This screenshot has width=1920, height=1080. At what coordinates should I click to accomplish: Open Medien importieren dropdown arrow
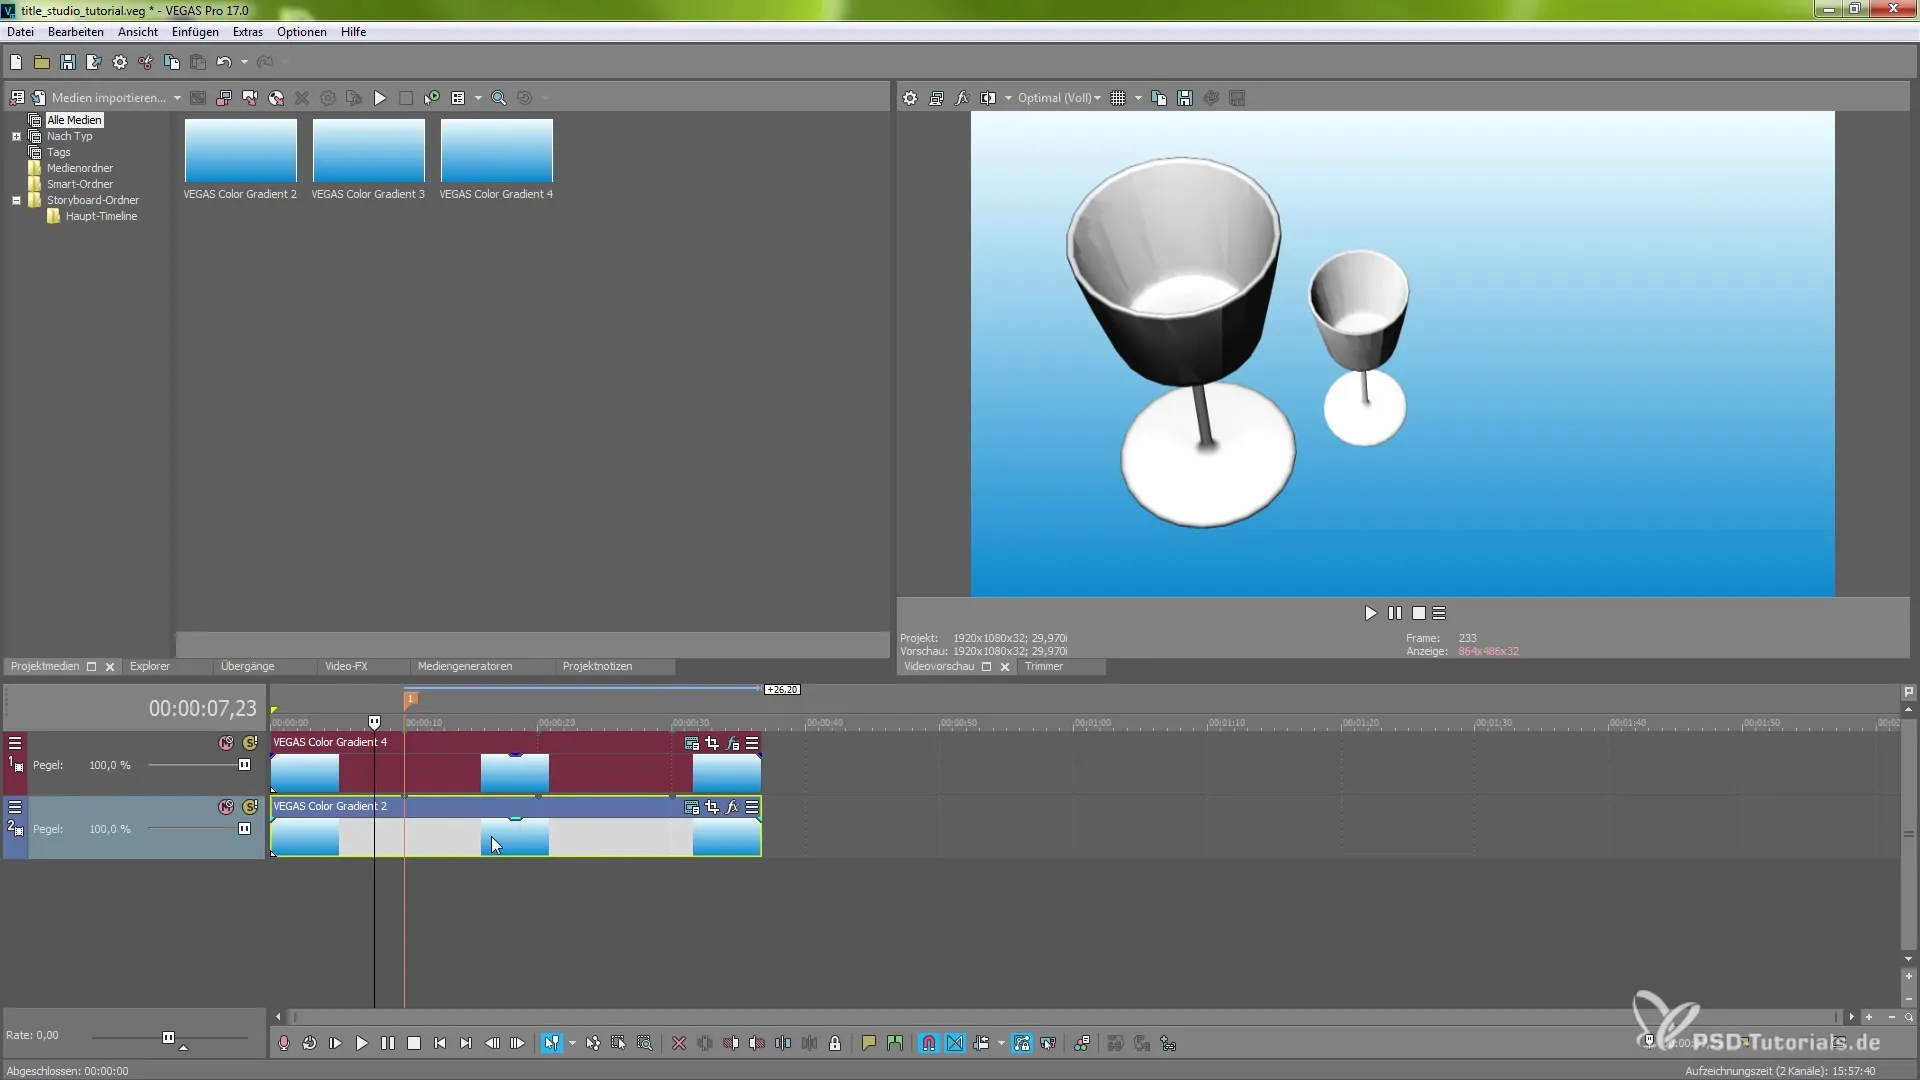coord(177,98)
